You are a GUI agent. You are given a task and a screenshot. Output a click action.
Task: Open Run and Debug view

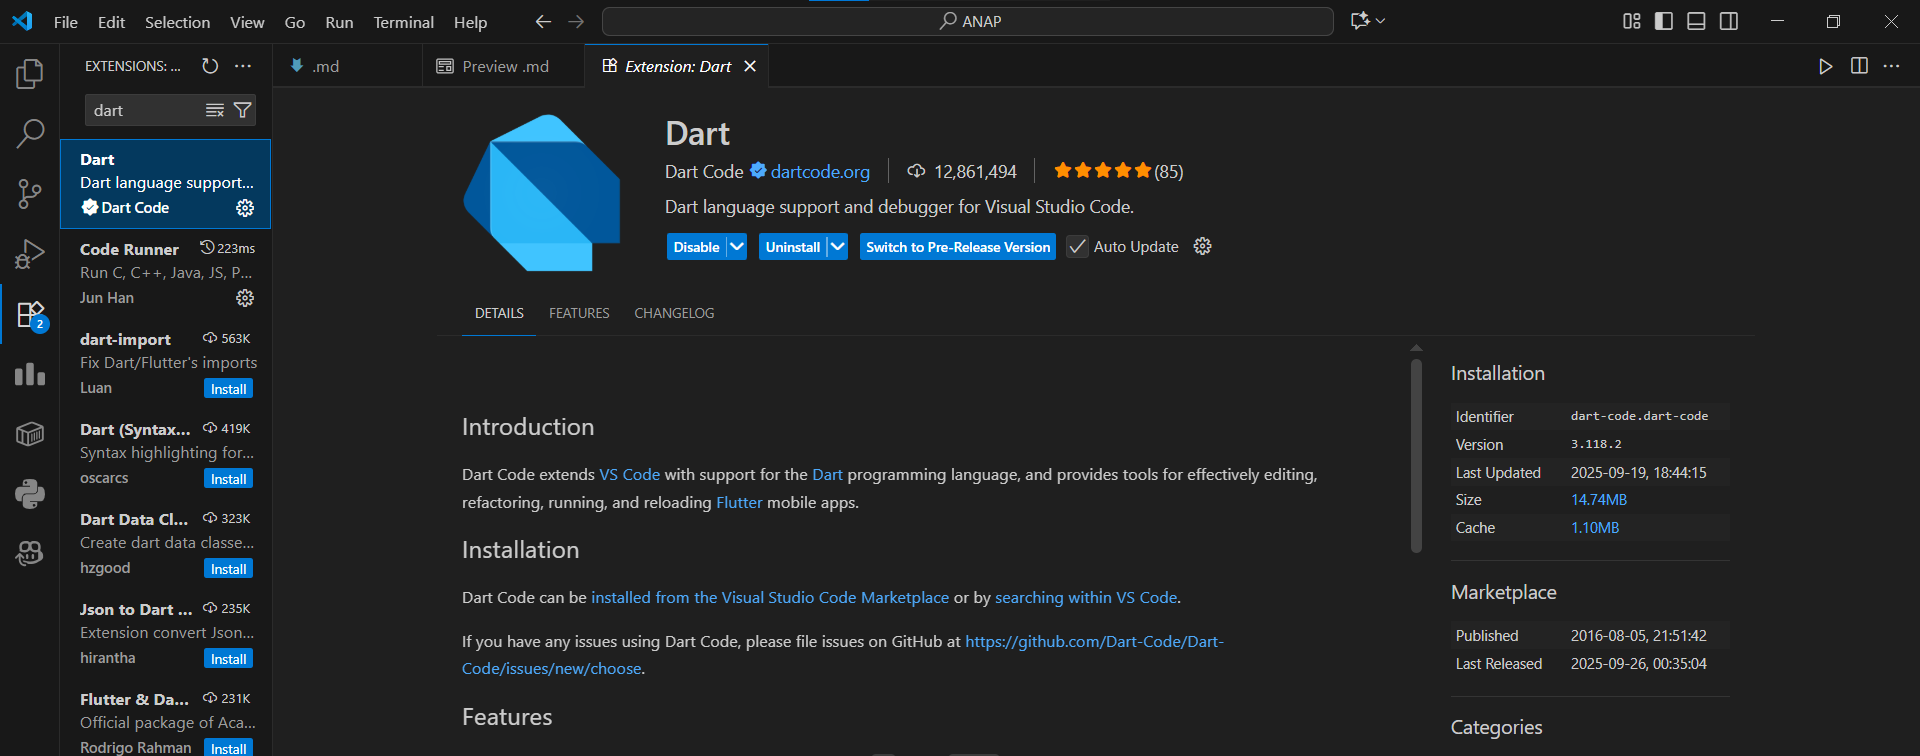click(x=30, y=254)
